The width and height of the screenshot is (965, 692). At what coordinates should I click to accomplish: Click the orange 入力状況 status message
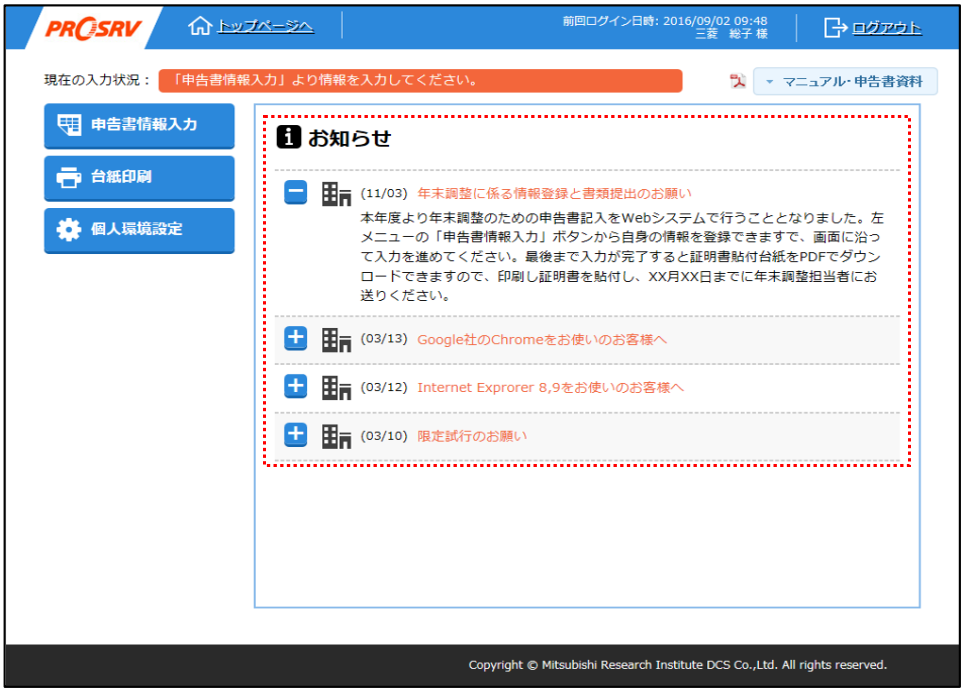pos(420,81)
